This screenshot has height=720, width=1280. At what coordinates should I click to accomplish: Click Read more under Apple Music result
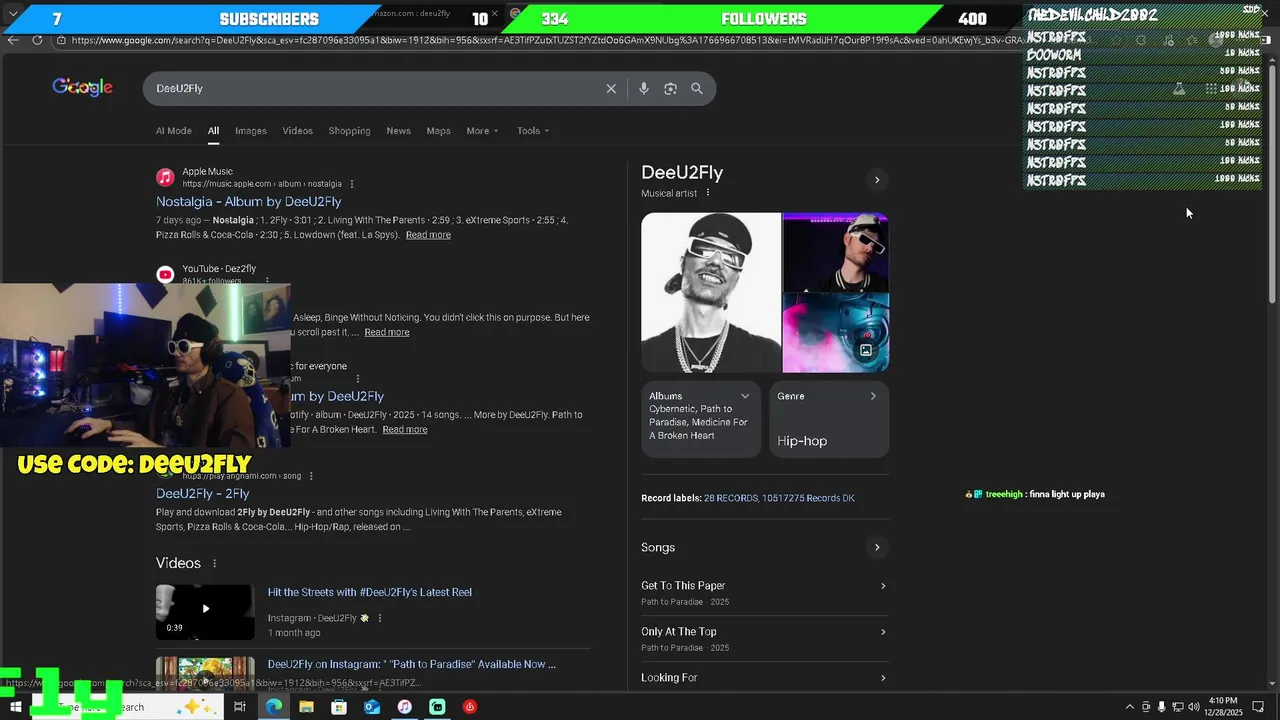point(428,235)
